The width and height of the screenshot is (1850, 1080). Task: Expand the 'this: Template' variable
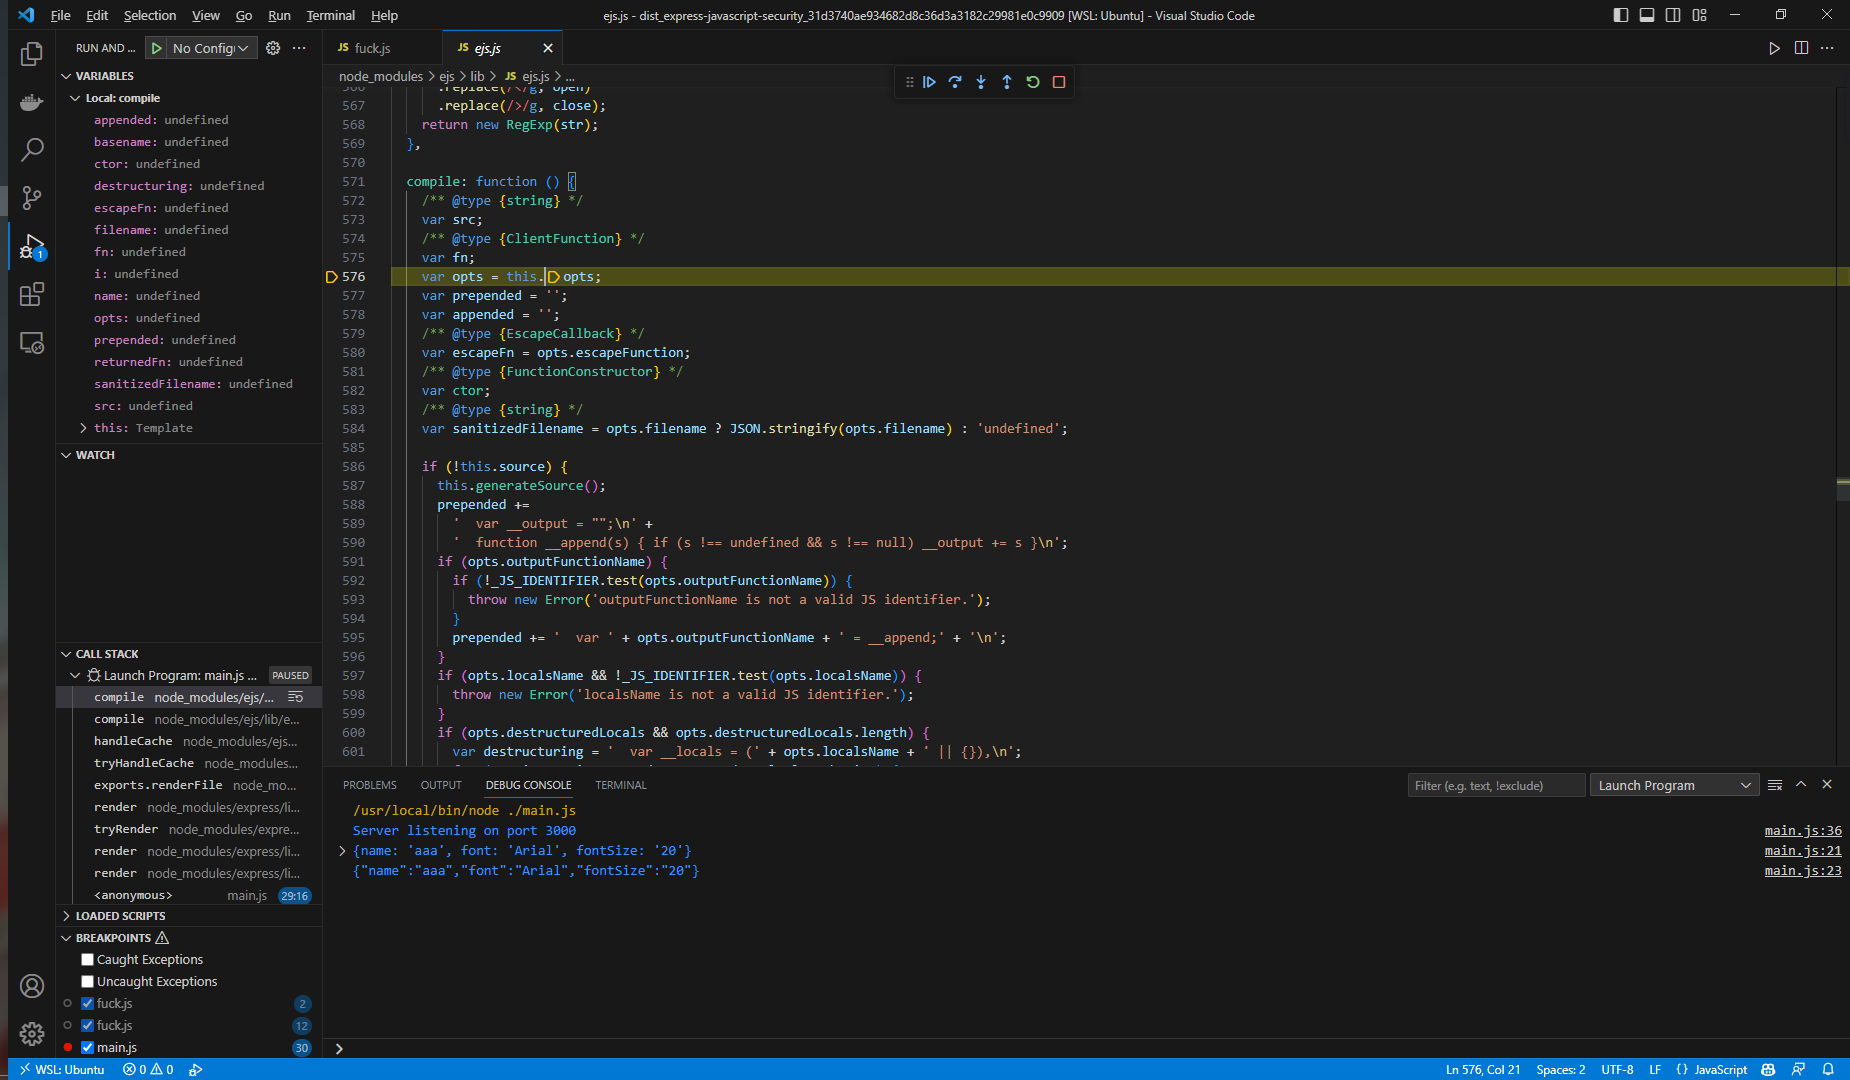(83, 428)
